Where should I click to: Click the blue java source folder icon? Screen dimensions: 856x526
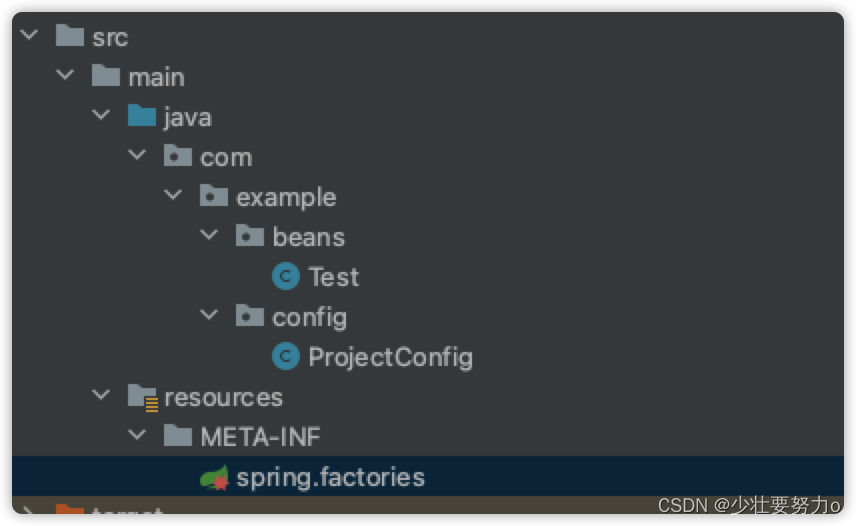point(142,117)
